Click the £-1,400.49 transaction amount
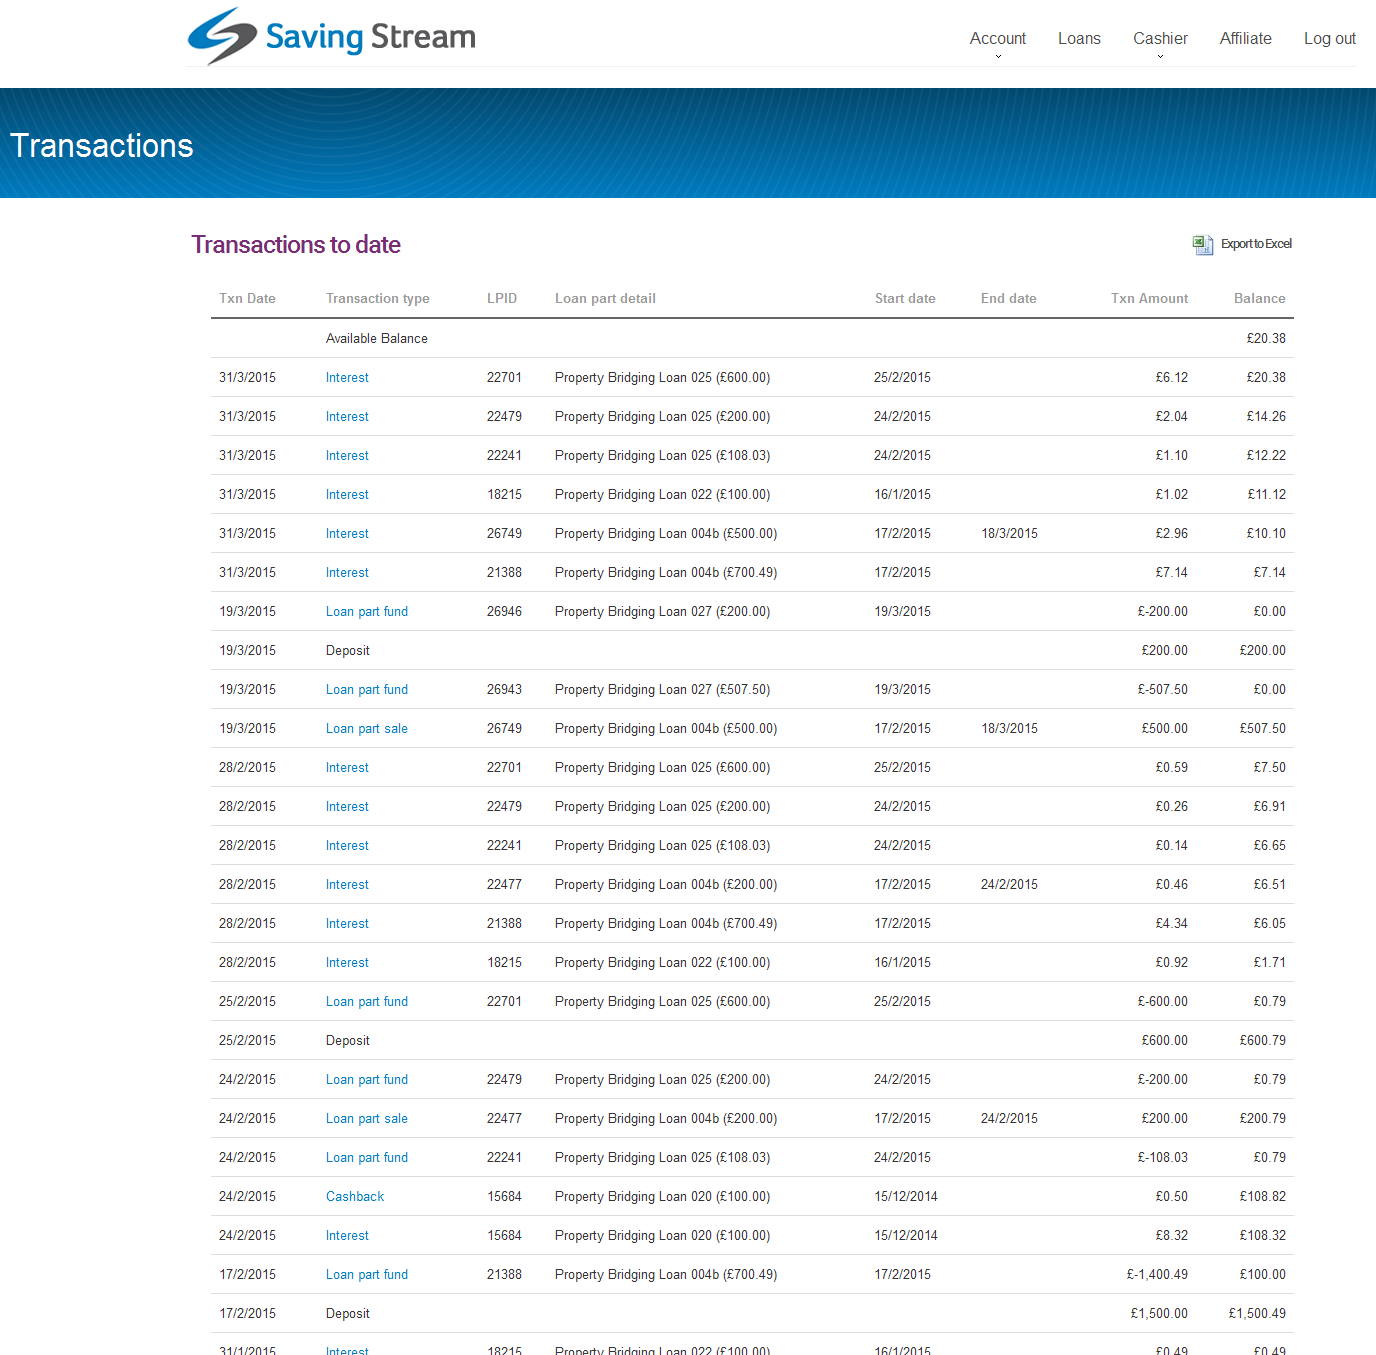This screenshot has height=1355, width=1376. (x=1157, y=1274)
